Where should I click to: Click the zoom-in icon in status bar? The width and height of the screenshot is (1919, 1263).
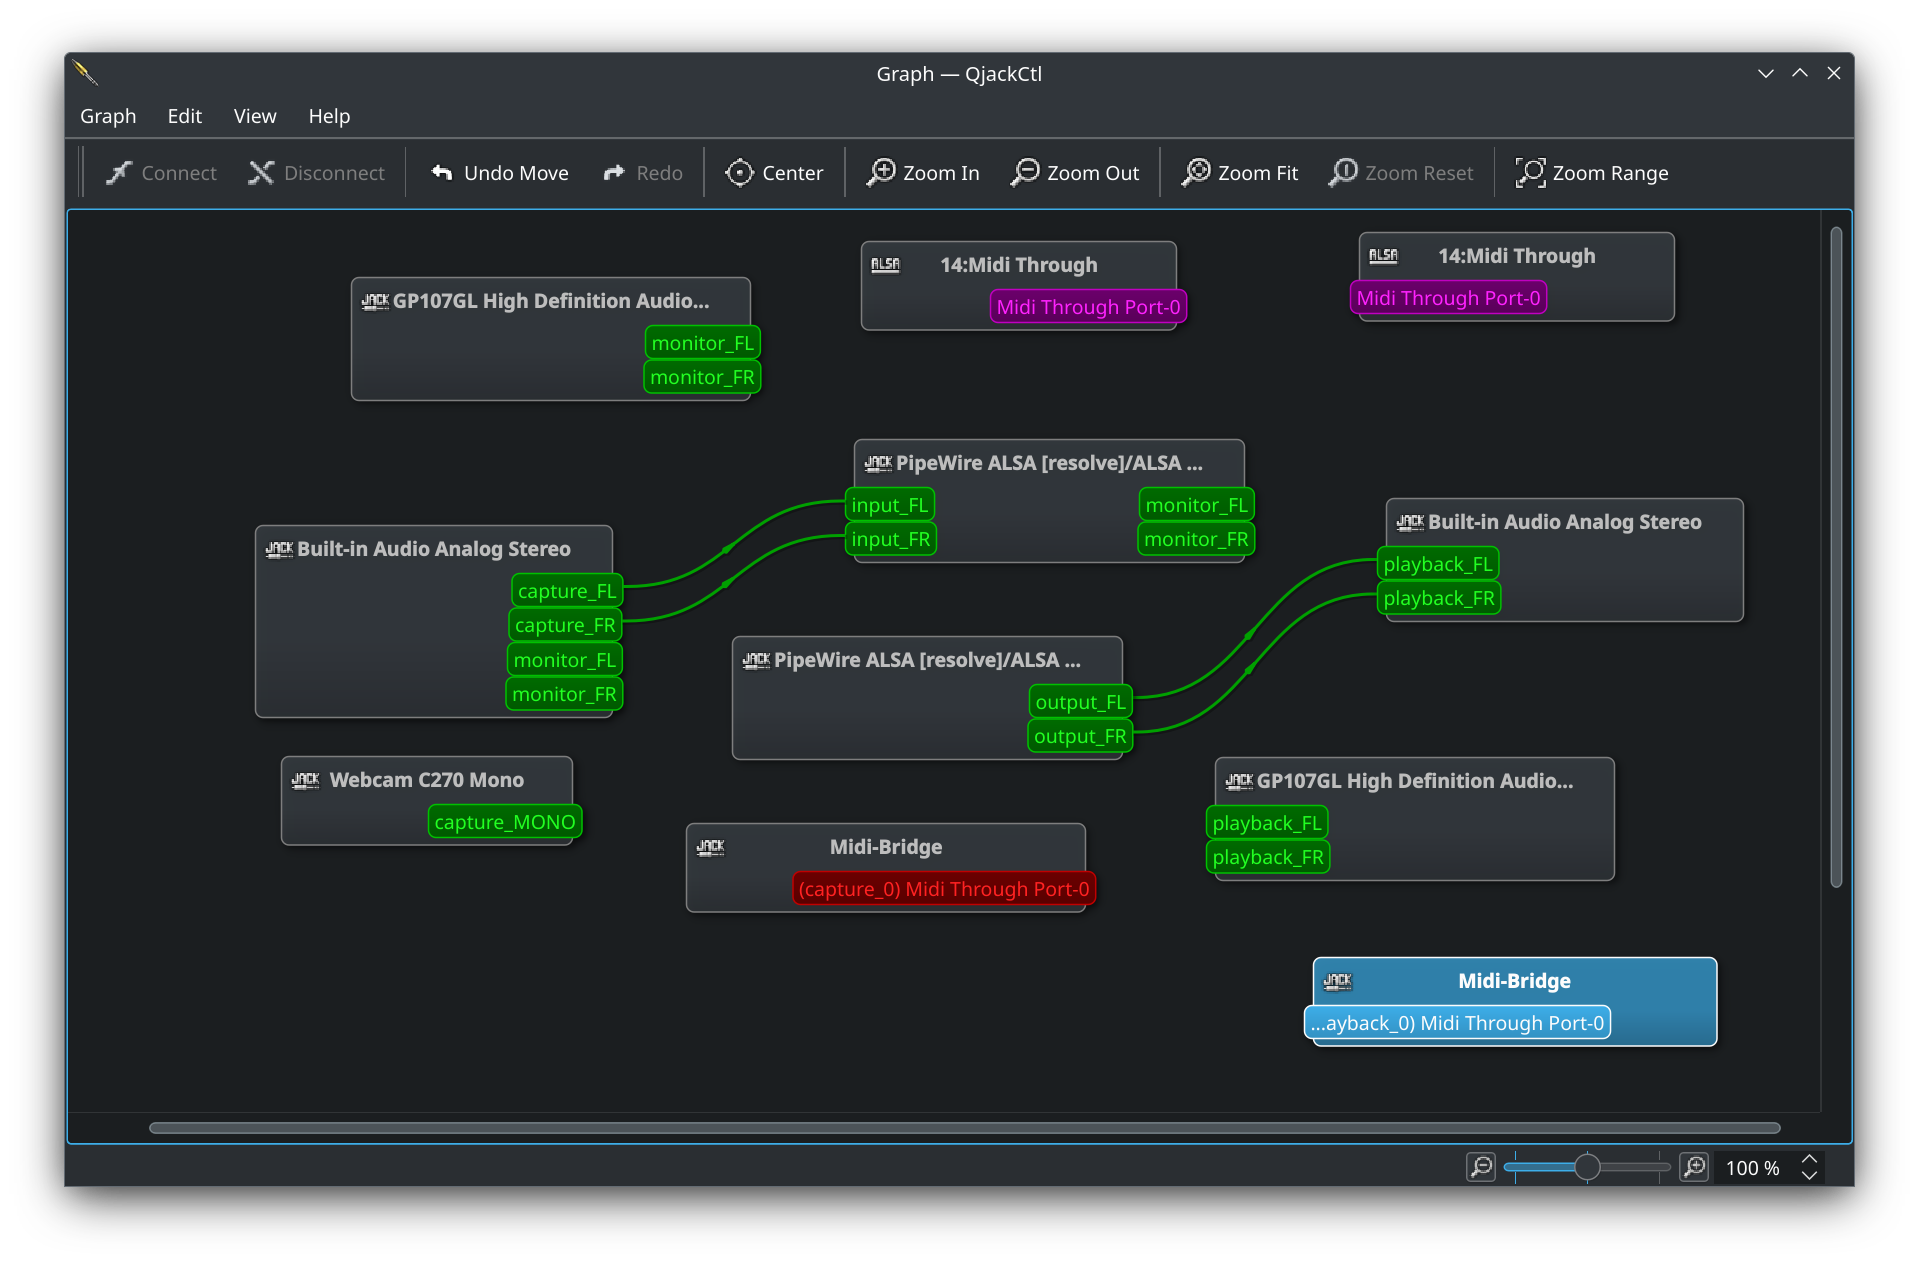(x=1693, y=1167)
